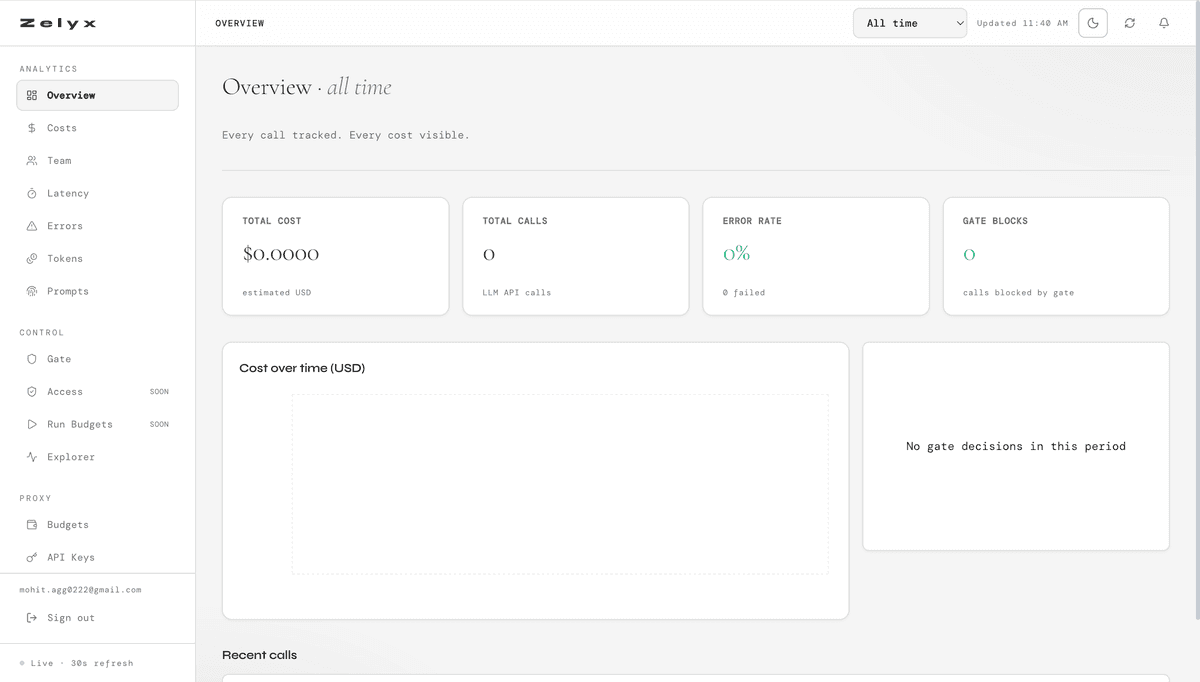The width and height of the screenshot is (1200, 682).
Task: Click the Updated 11:40 AM timestamp
Action: point(1022,23)
